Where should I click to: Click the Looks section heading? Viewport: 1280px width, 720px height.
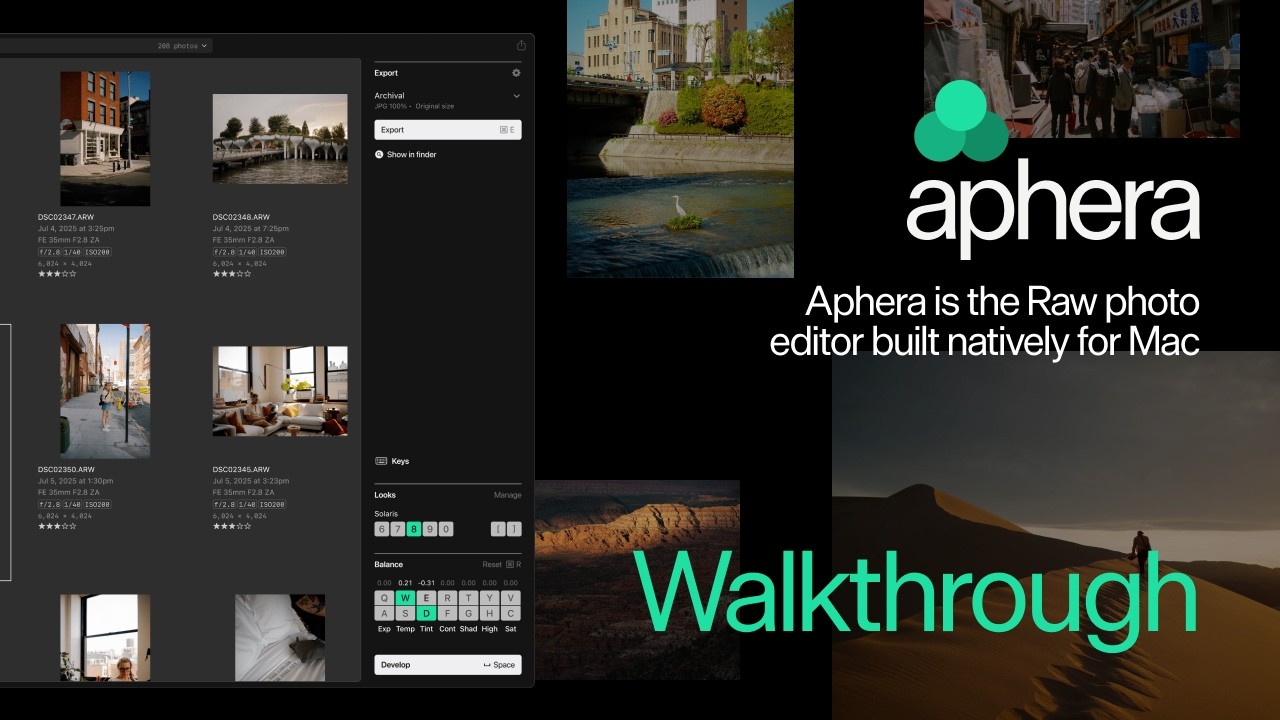click(x=385, y=495)
